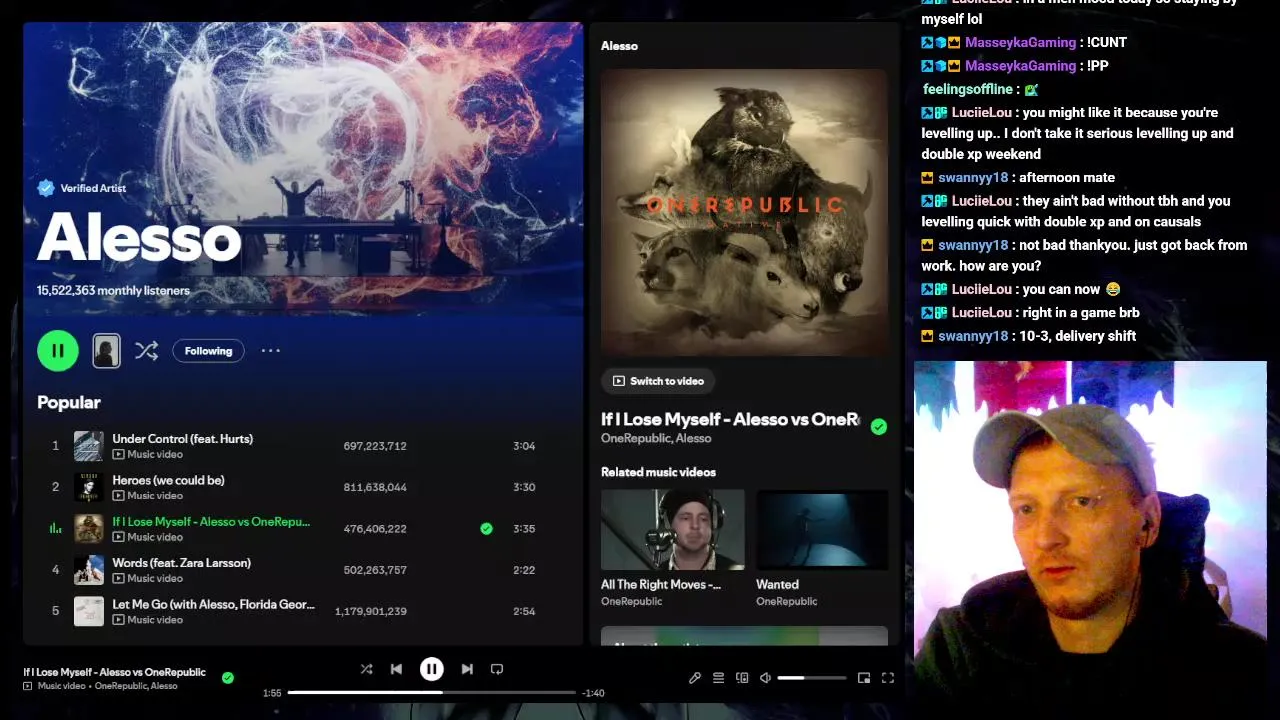Pause playback with the big green button
The image size is (1280, 720).
58,351
